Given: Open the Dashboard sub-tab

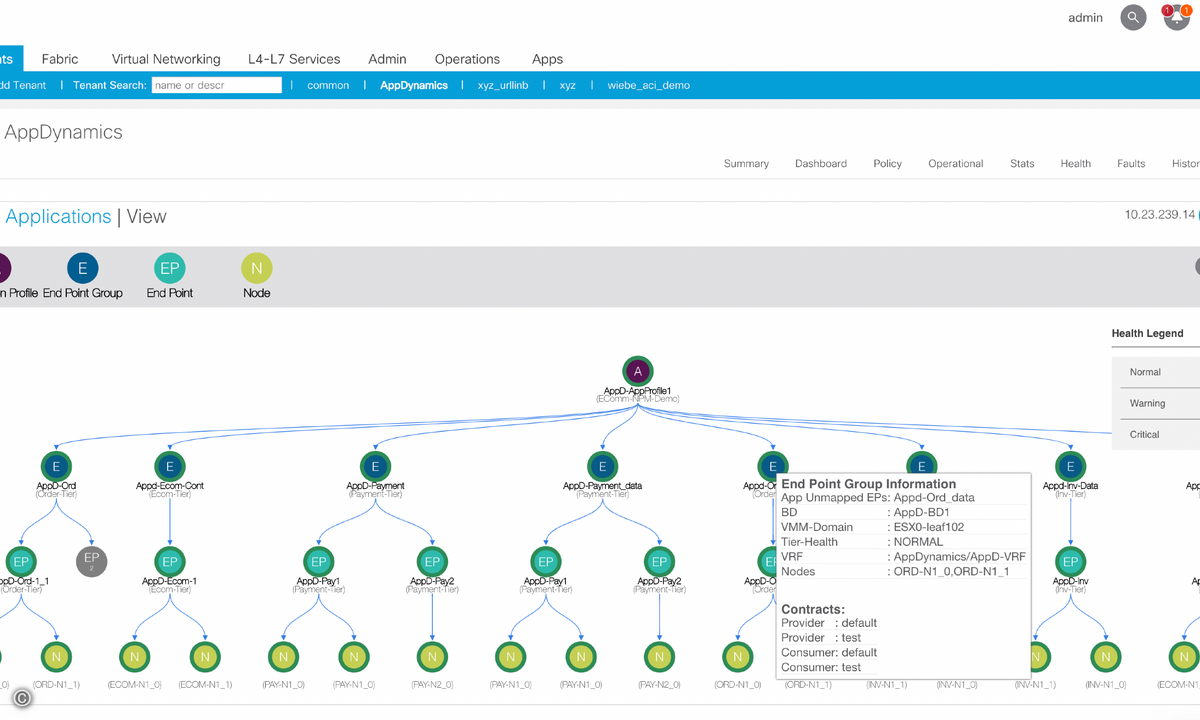Looking at the screenshot, I should click(x=821, y=164).
